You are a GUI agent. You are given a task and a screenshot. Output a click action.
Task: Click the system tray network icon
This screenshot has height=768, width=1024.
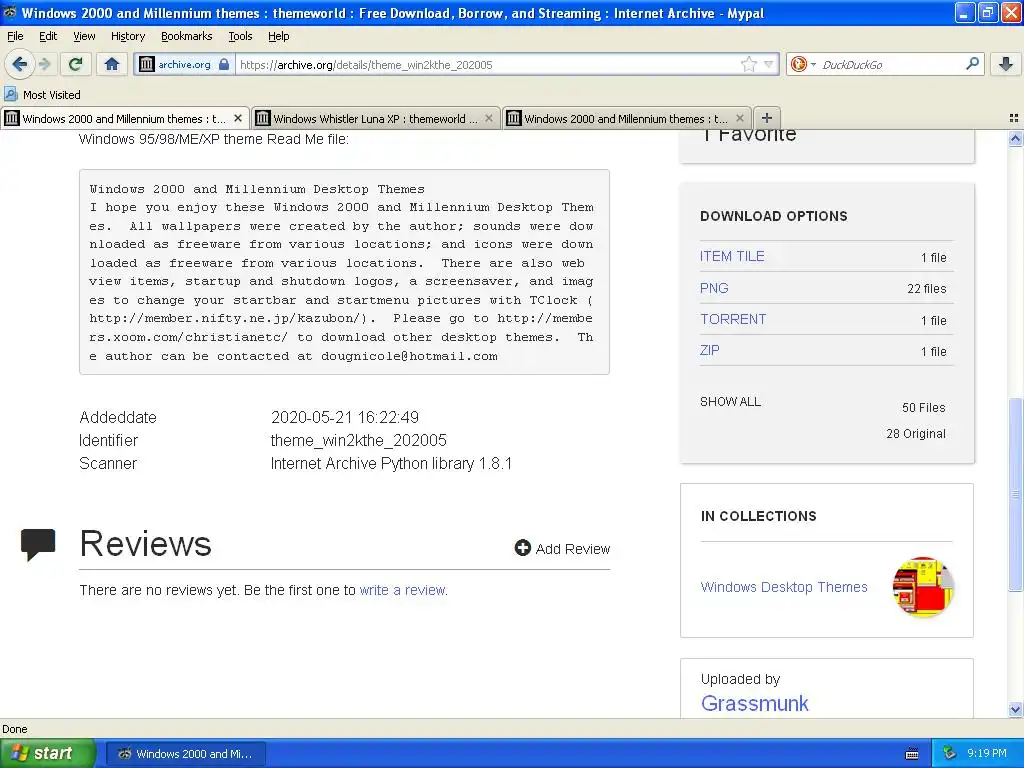click(x=950, y=754)
